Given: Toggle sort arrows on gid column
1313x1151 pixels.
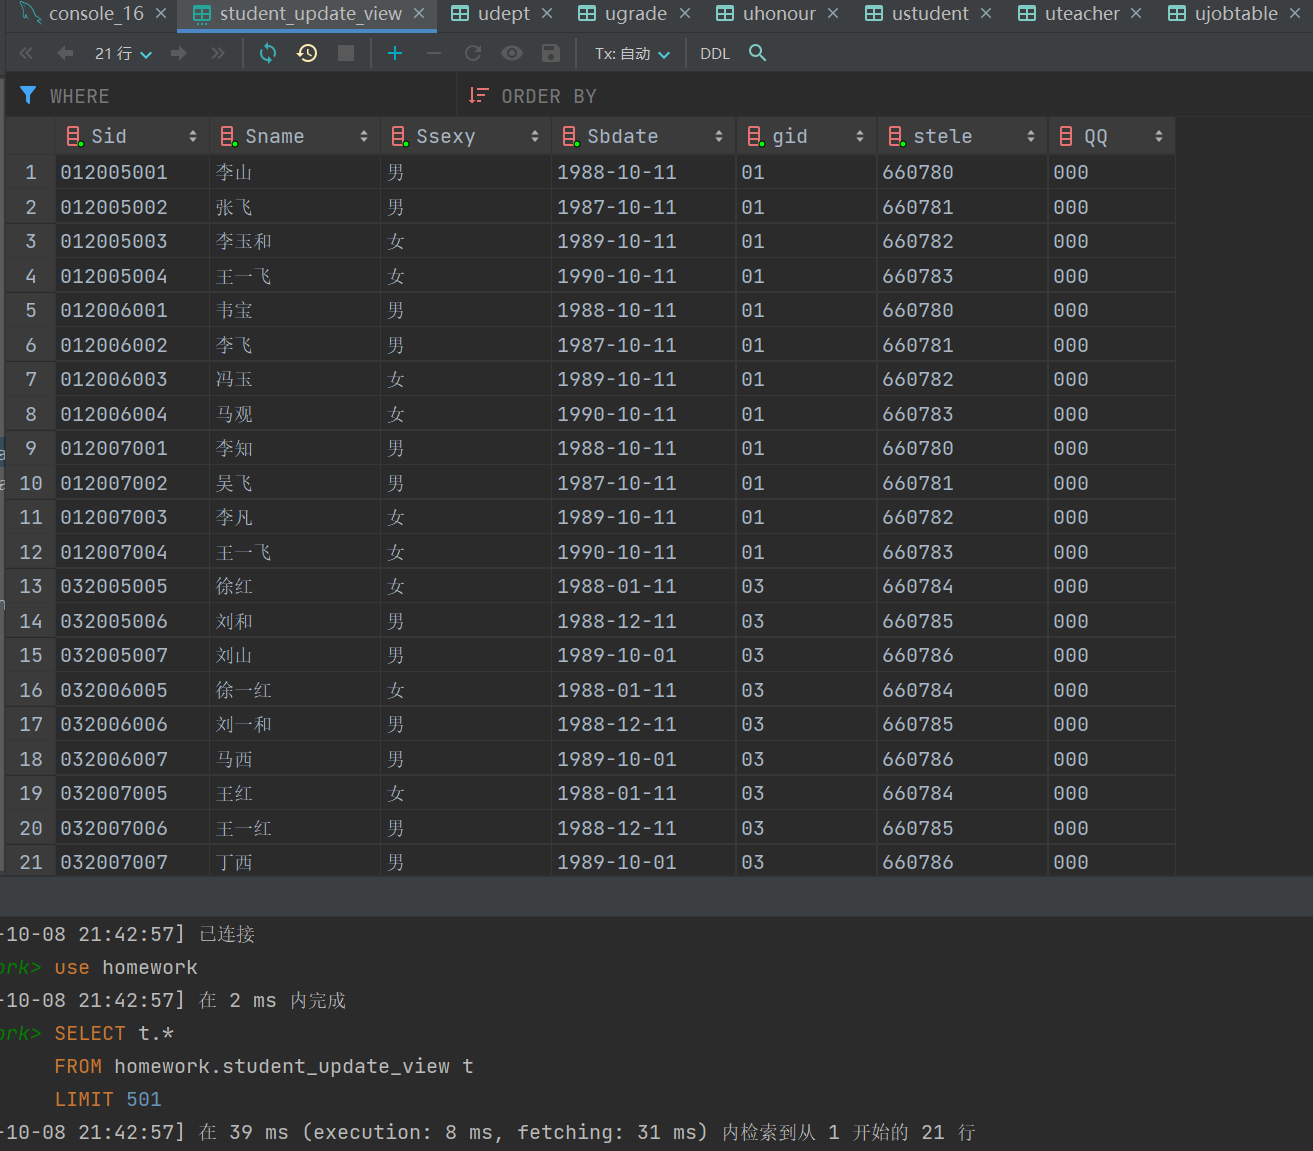Looking at the screenshot, I should pos(860,136).
